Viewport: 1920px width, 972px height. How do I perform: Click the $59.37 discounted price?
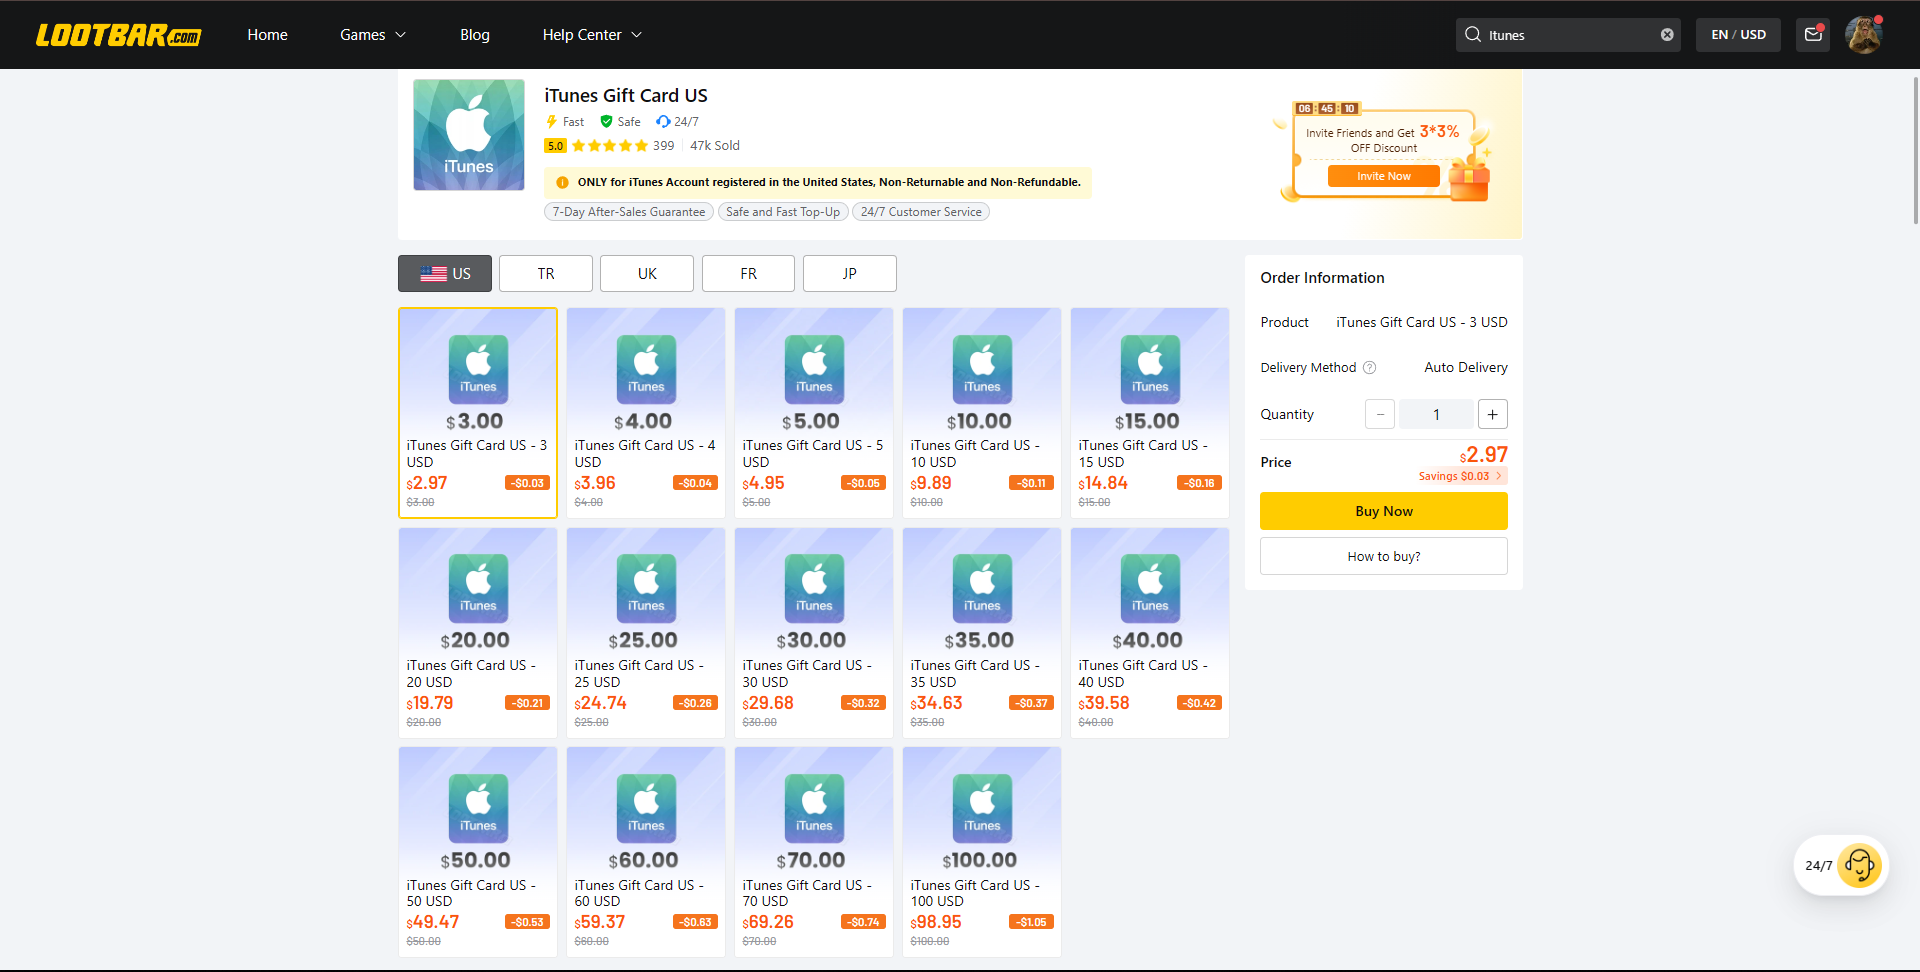point(600,922)
